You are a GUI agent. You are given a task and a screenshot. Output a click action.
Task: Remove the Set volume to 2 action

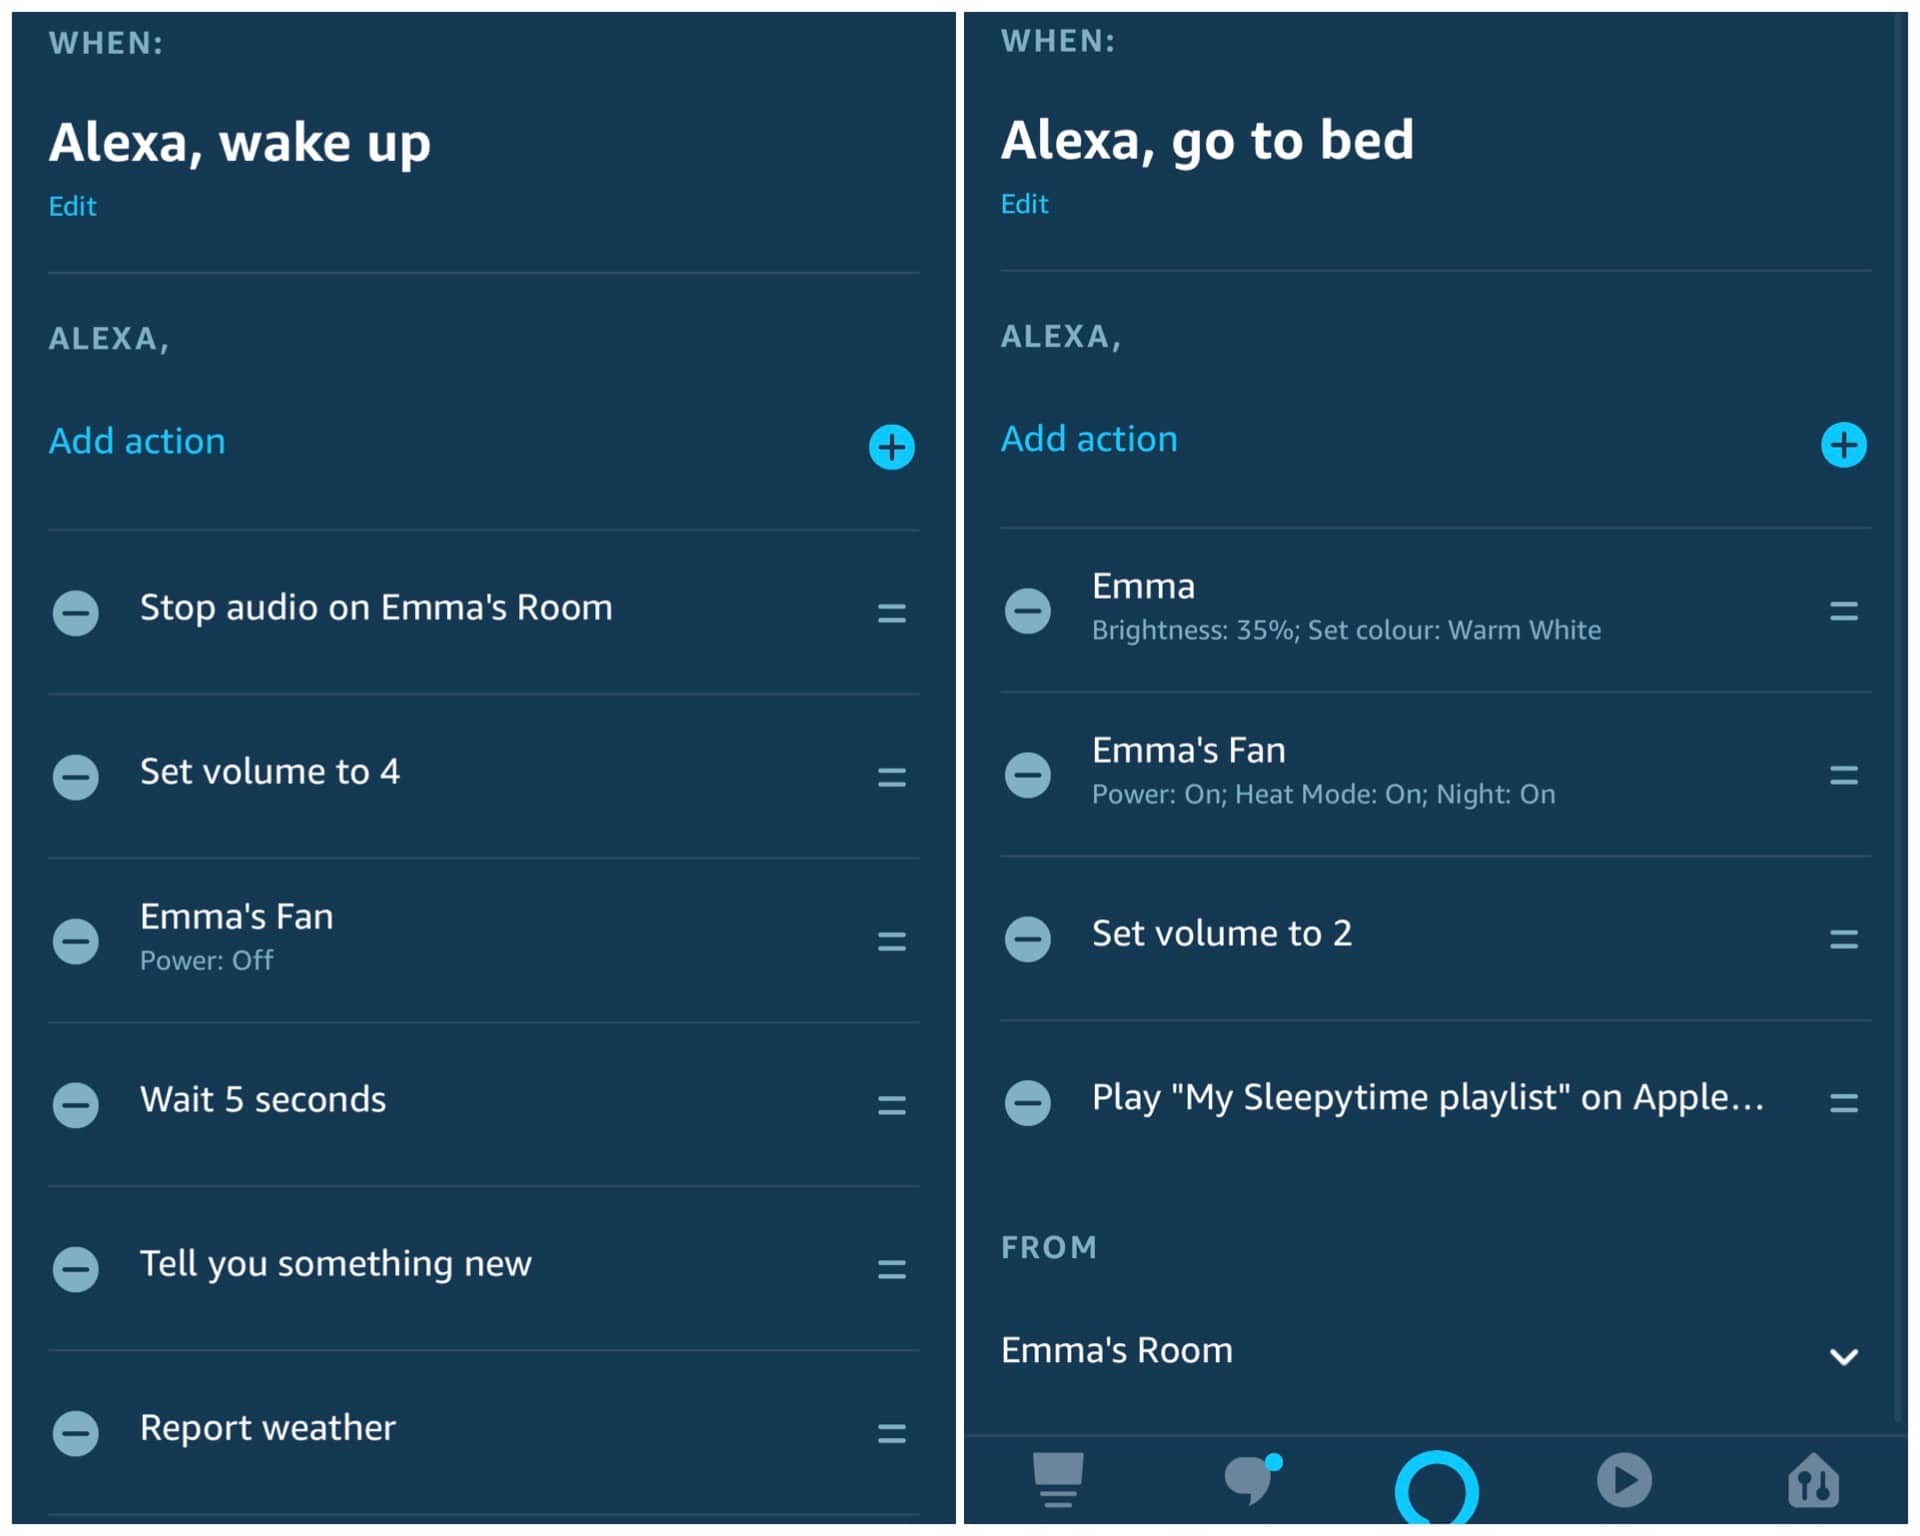click(1029, 939)
